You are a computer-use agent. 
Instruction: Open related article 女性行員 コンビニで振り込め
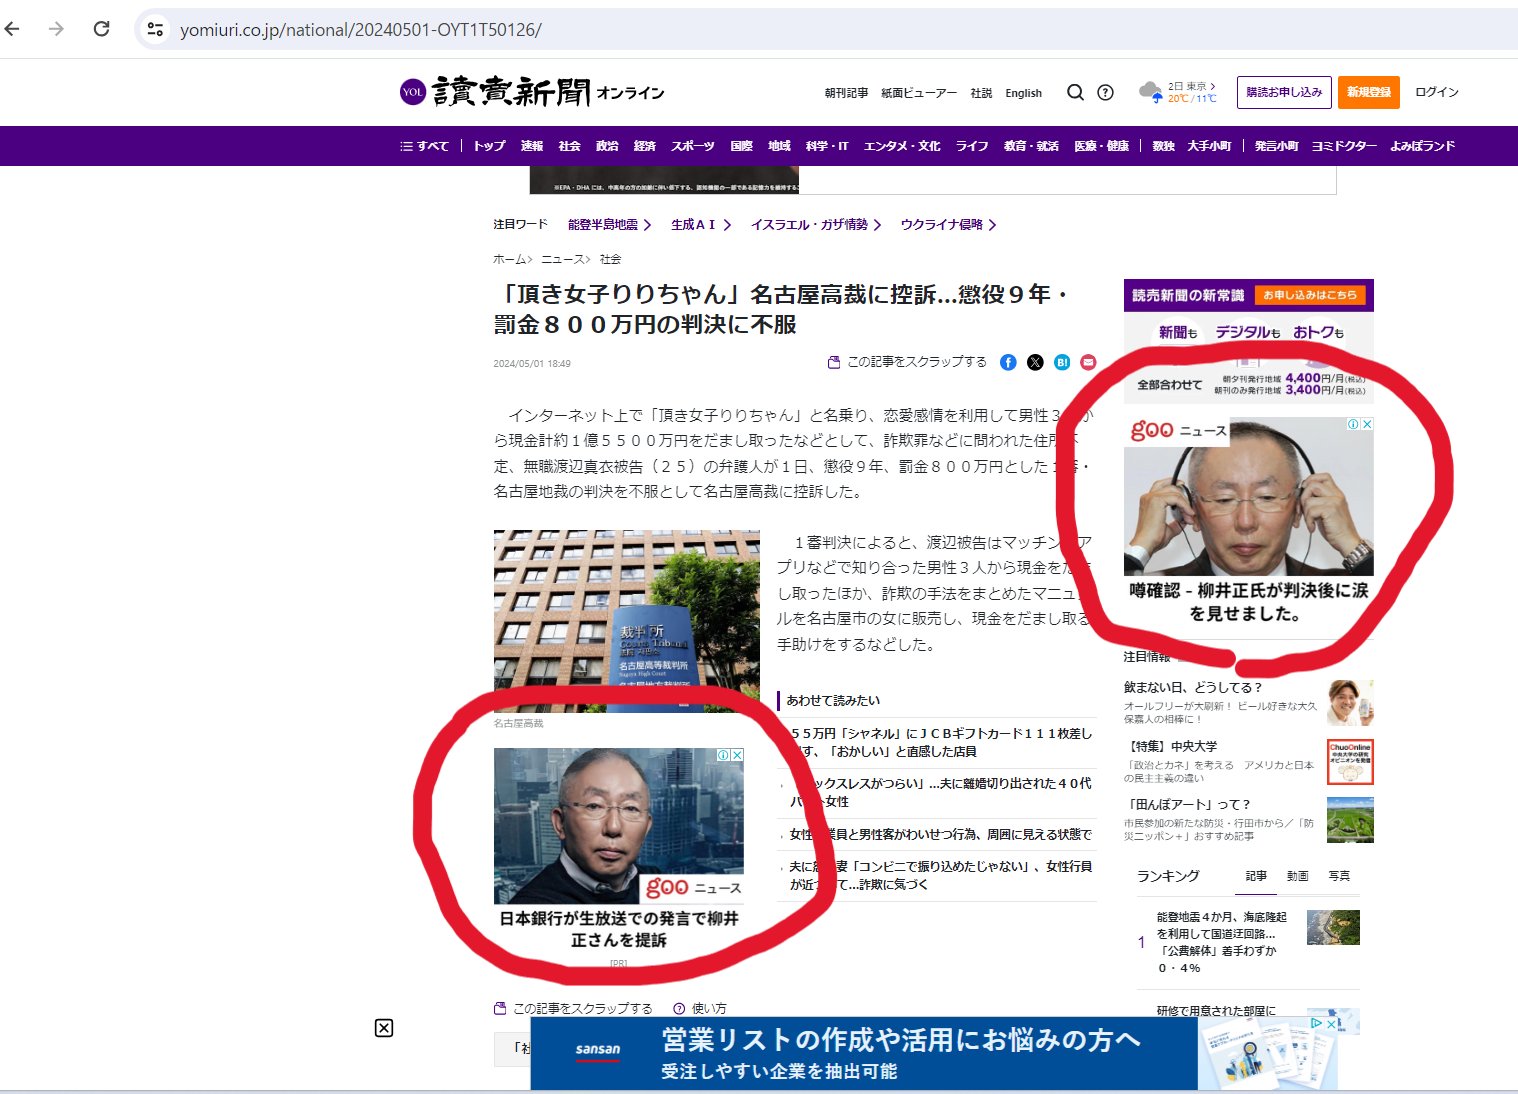click(x=941, y=875)
